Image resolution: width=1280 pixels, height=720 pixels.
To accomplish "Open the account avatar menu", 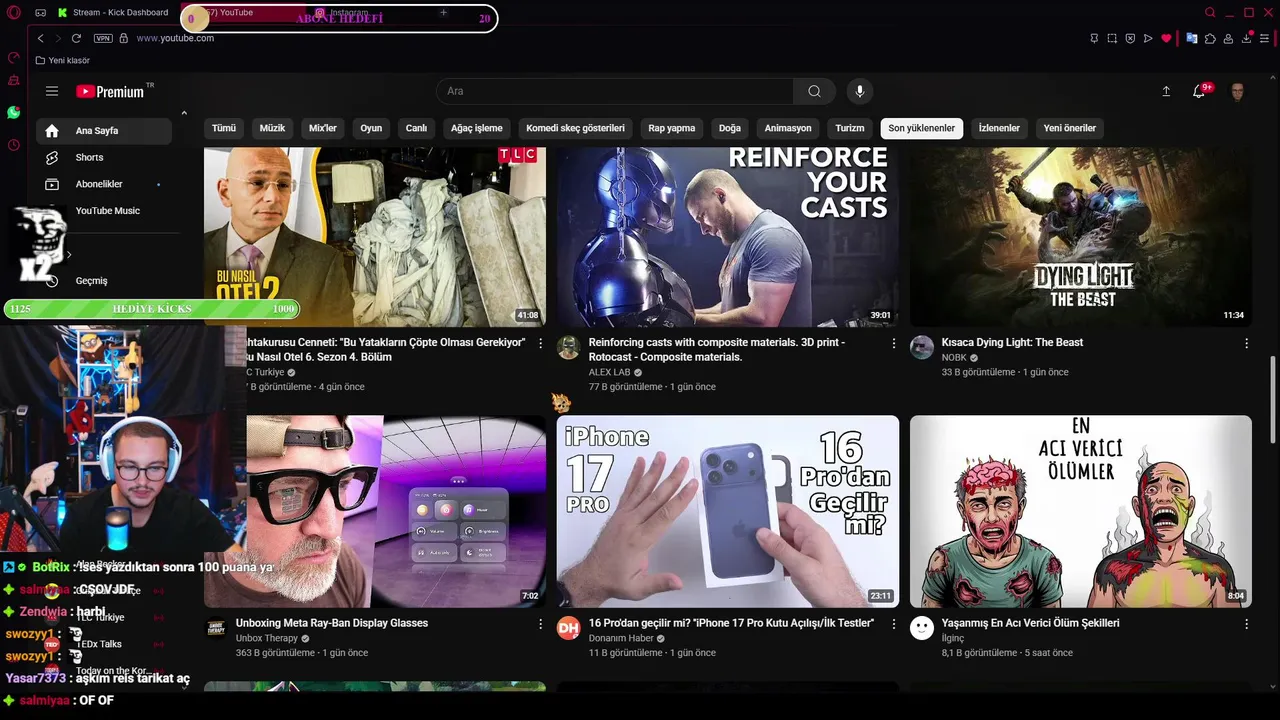I will click(1238, 92).
